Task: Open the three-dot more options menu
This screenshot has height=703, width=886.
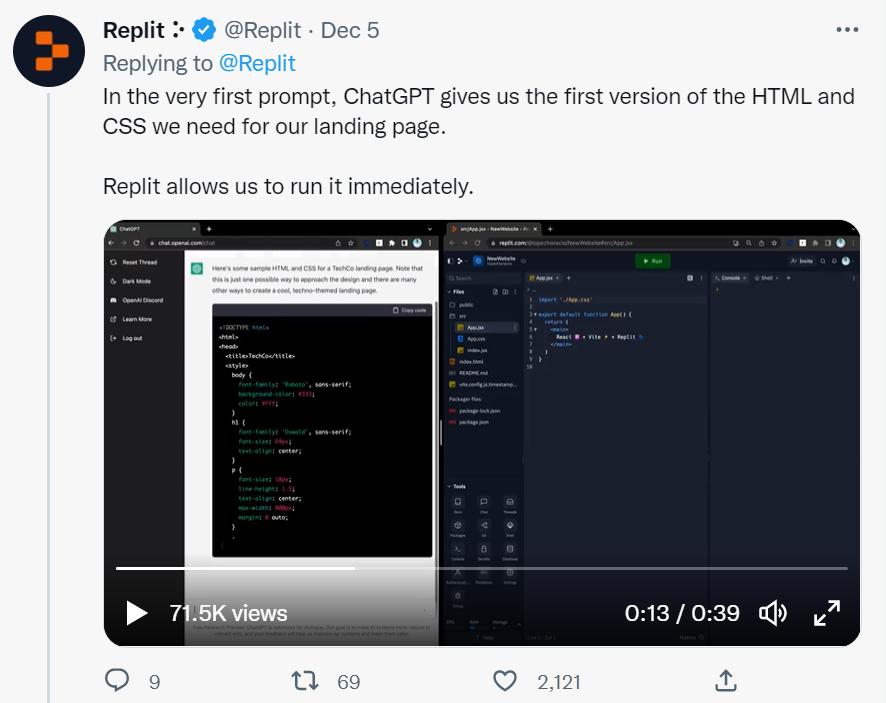Action: [847, 30]
